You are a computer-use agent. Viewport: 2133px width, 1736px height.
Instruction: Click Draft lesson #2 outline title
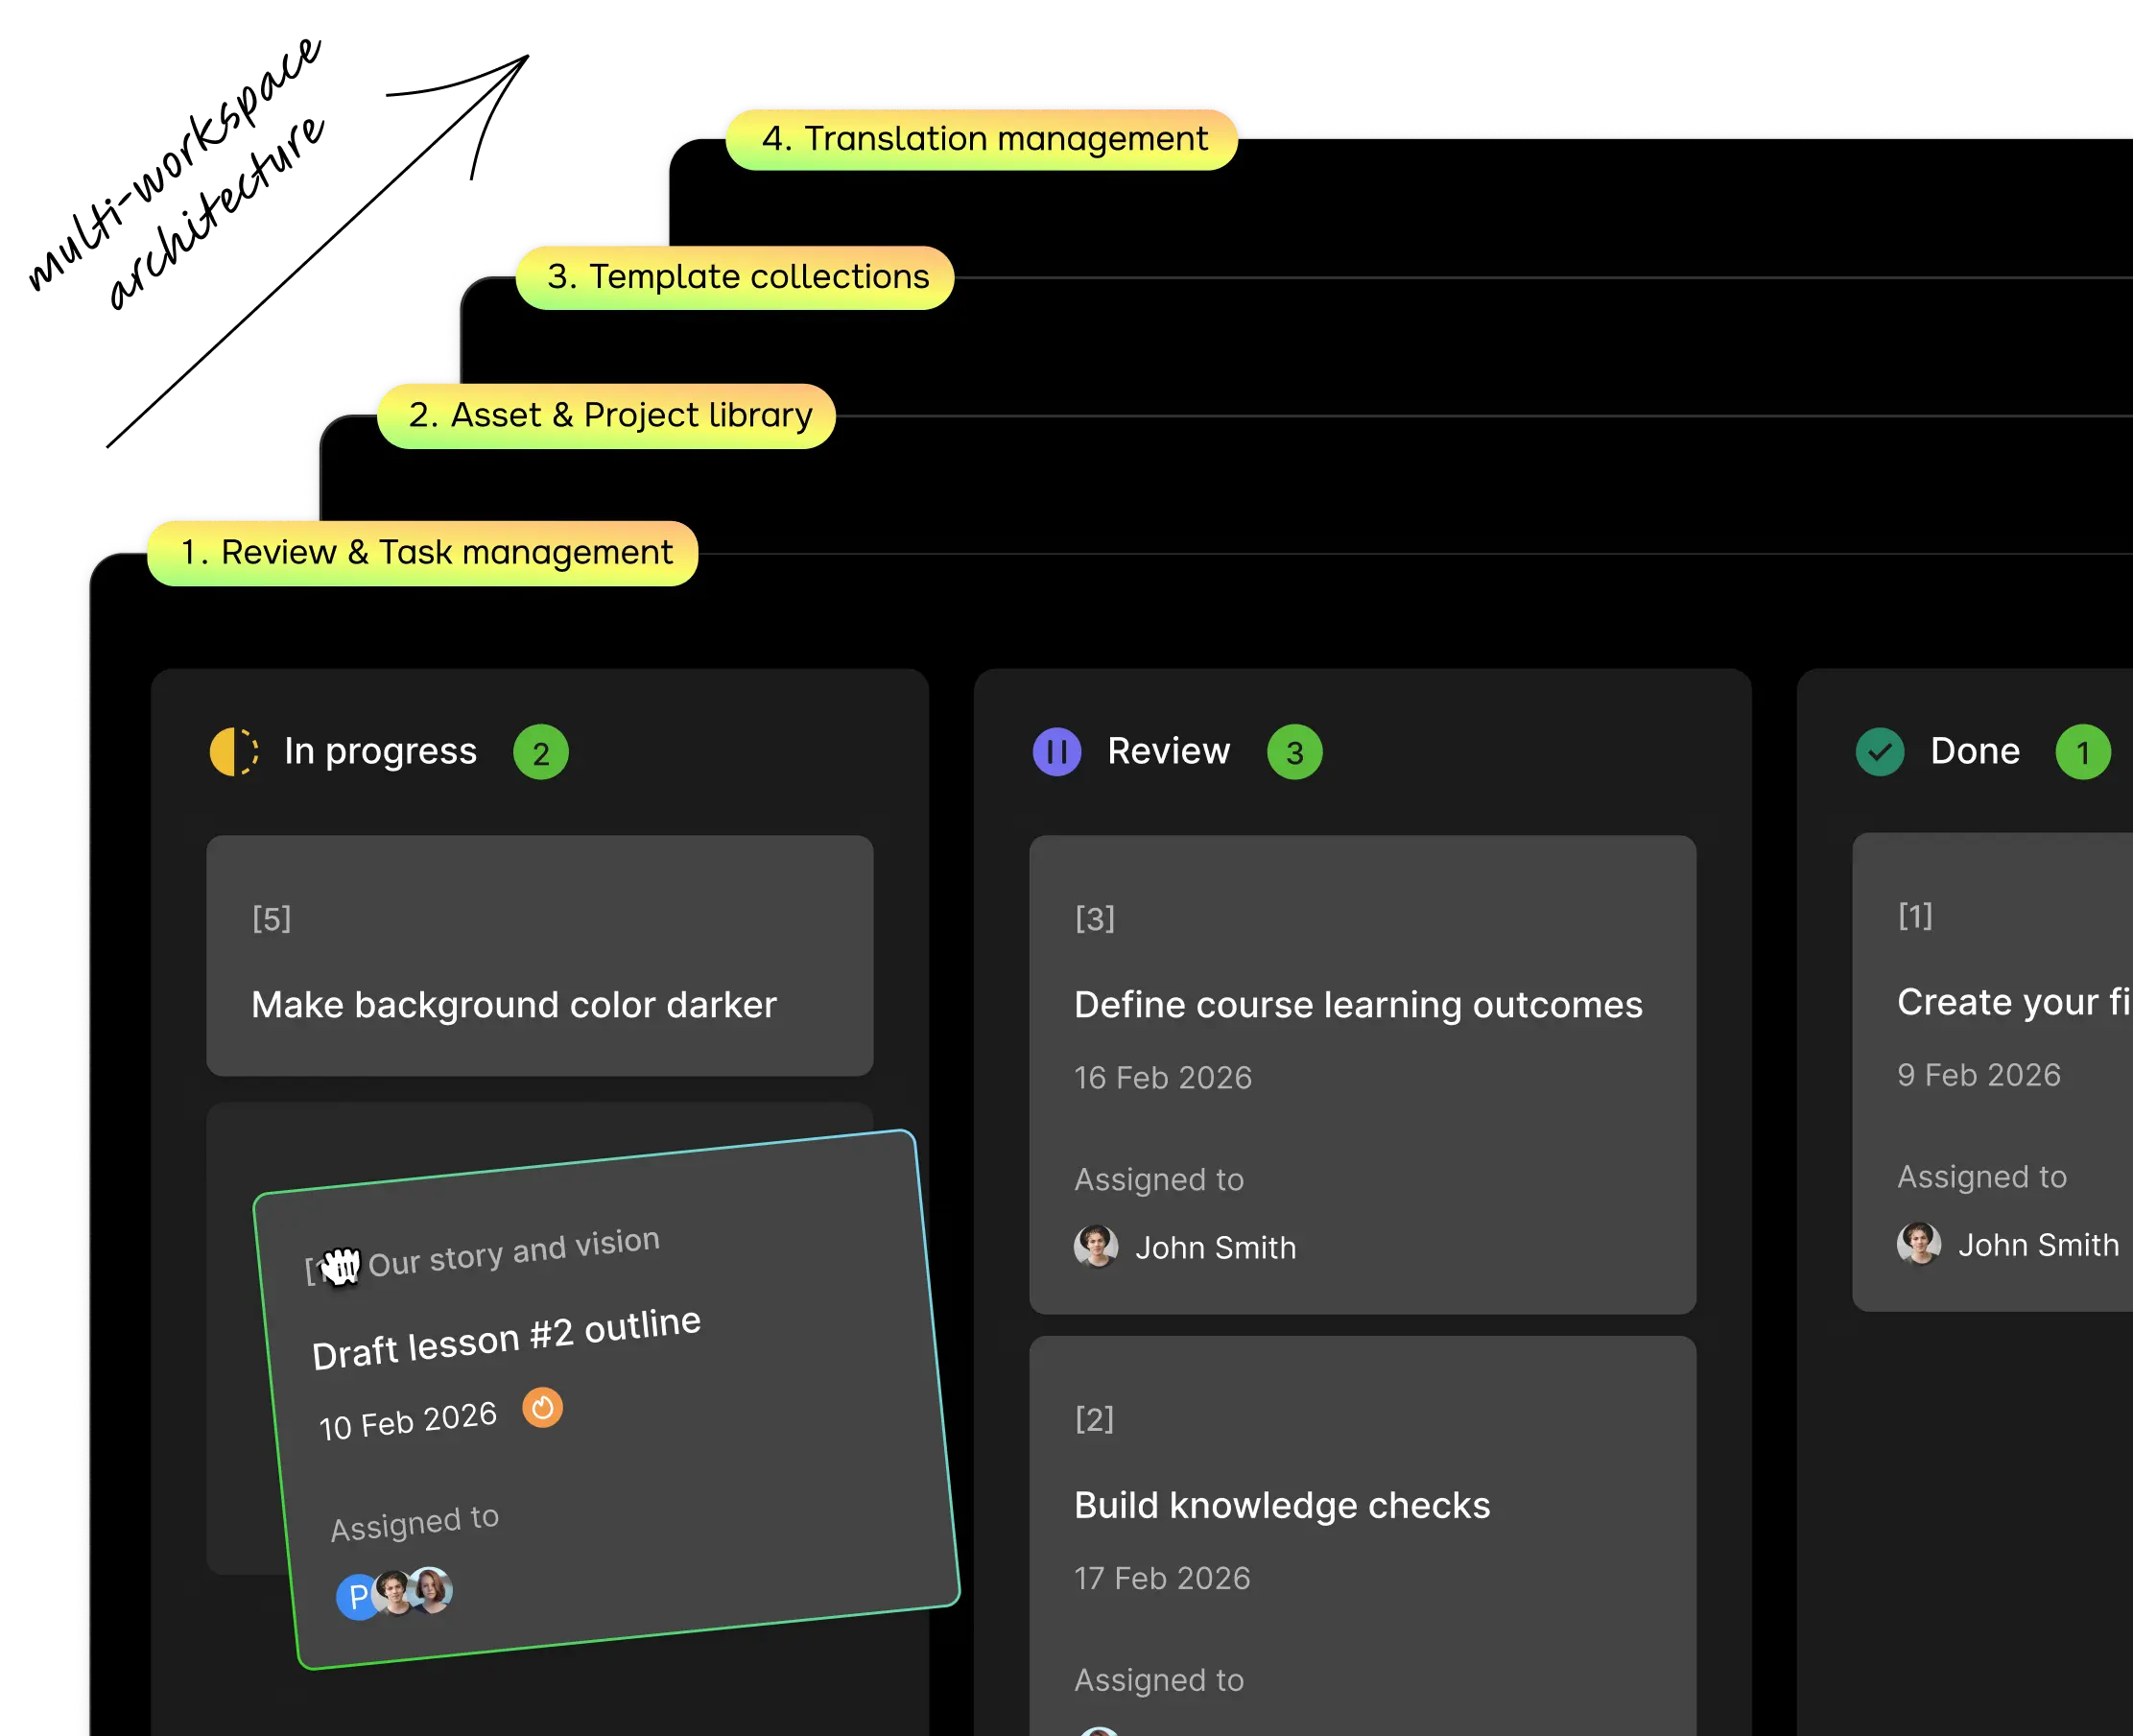pyautogui.click(x=506, y=1339)
